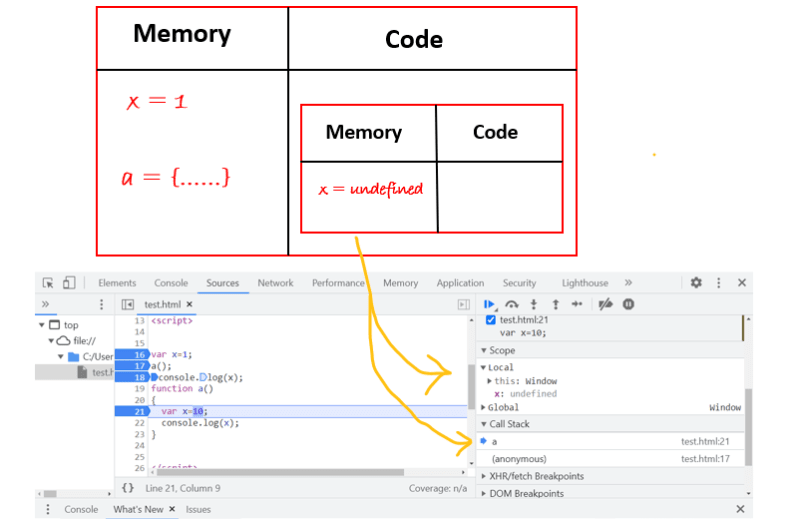This screenshot has width=800, height=519.
Task: Collapse the top frame in navigator
Action: [42, 325]
